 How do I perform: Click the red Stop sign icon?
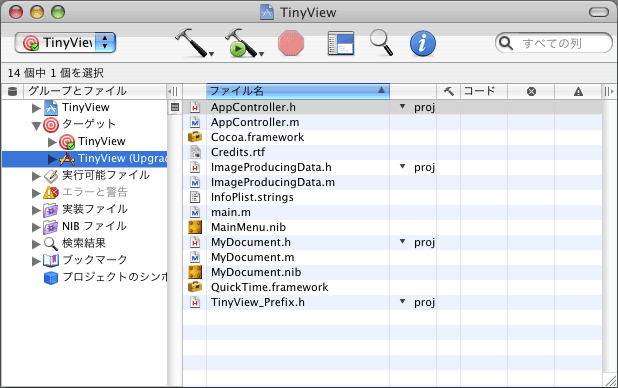coord(291,43)
